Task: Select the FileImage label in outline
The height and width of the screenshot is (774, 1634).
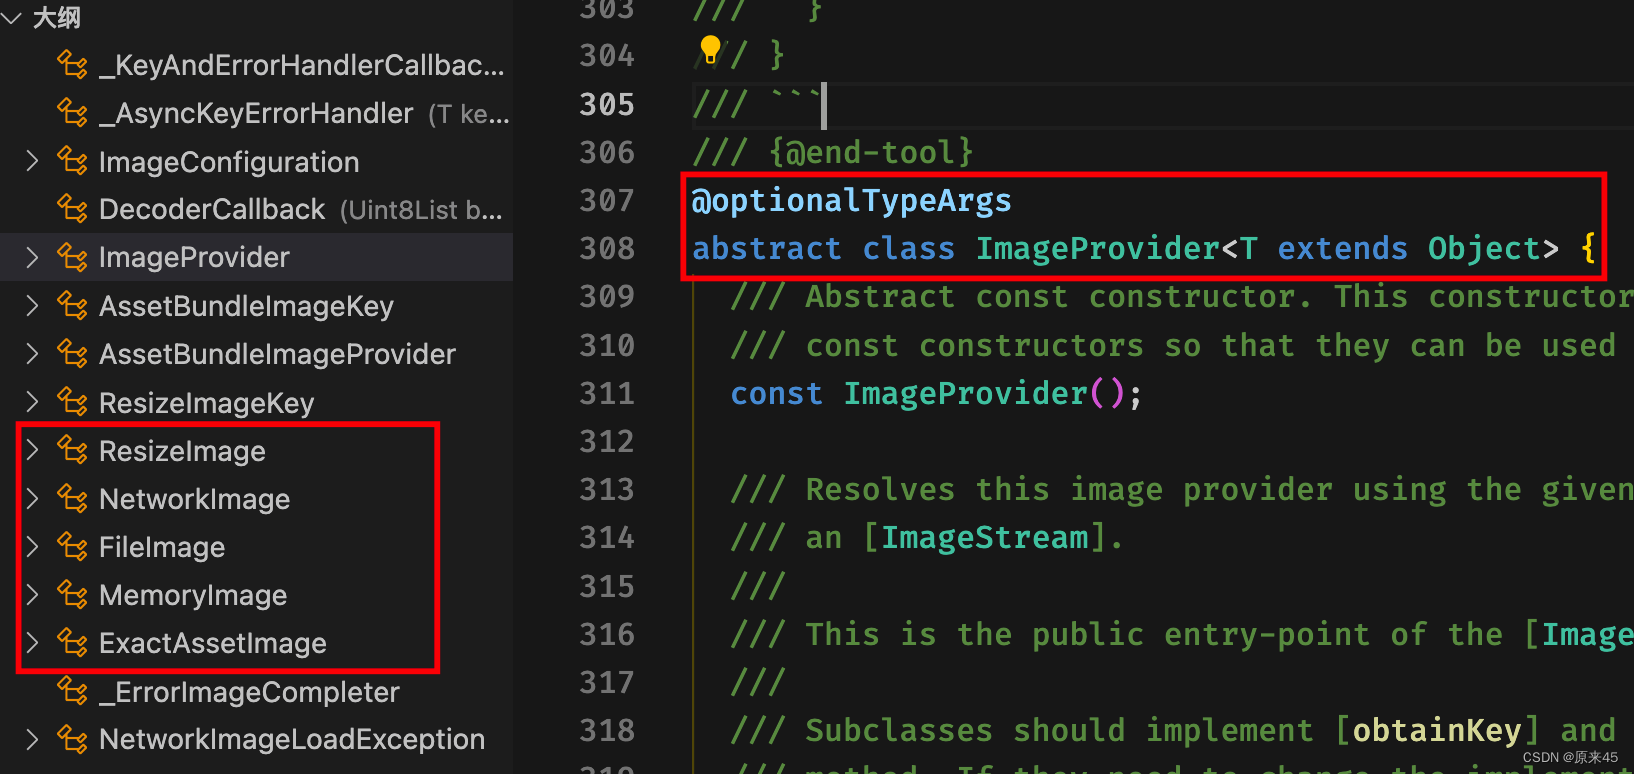Action: 162,547
